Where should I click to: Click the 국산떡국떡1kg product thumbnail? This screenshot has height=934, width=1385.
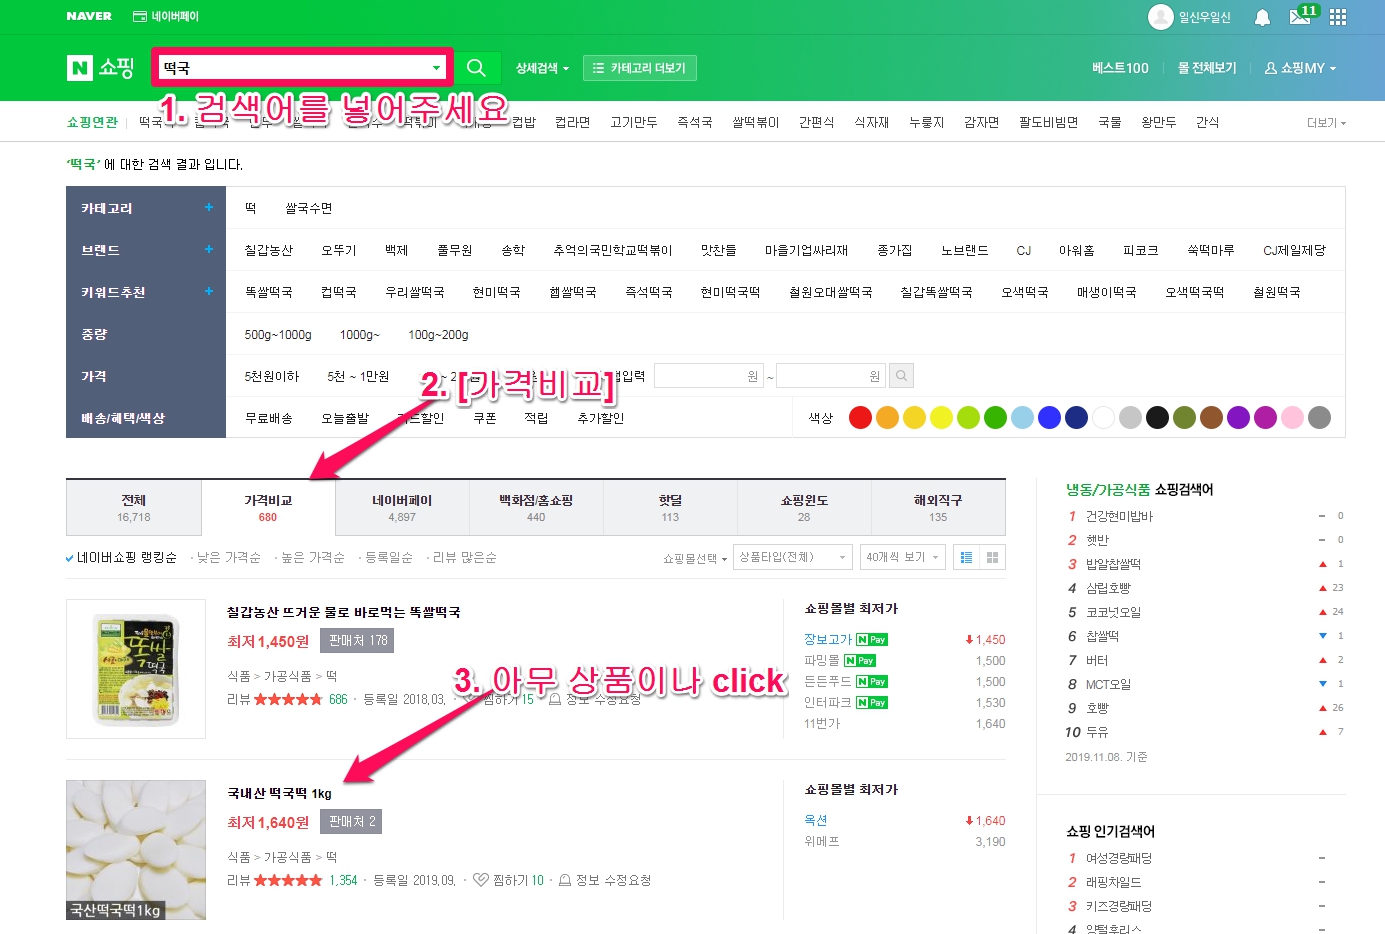tap(136, 850)
